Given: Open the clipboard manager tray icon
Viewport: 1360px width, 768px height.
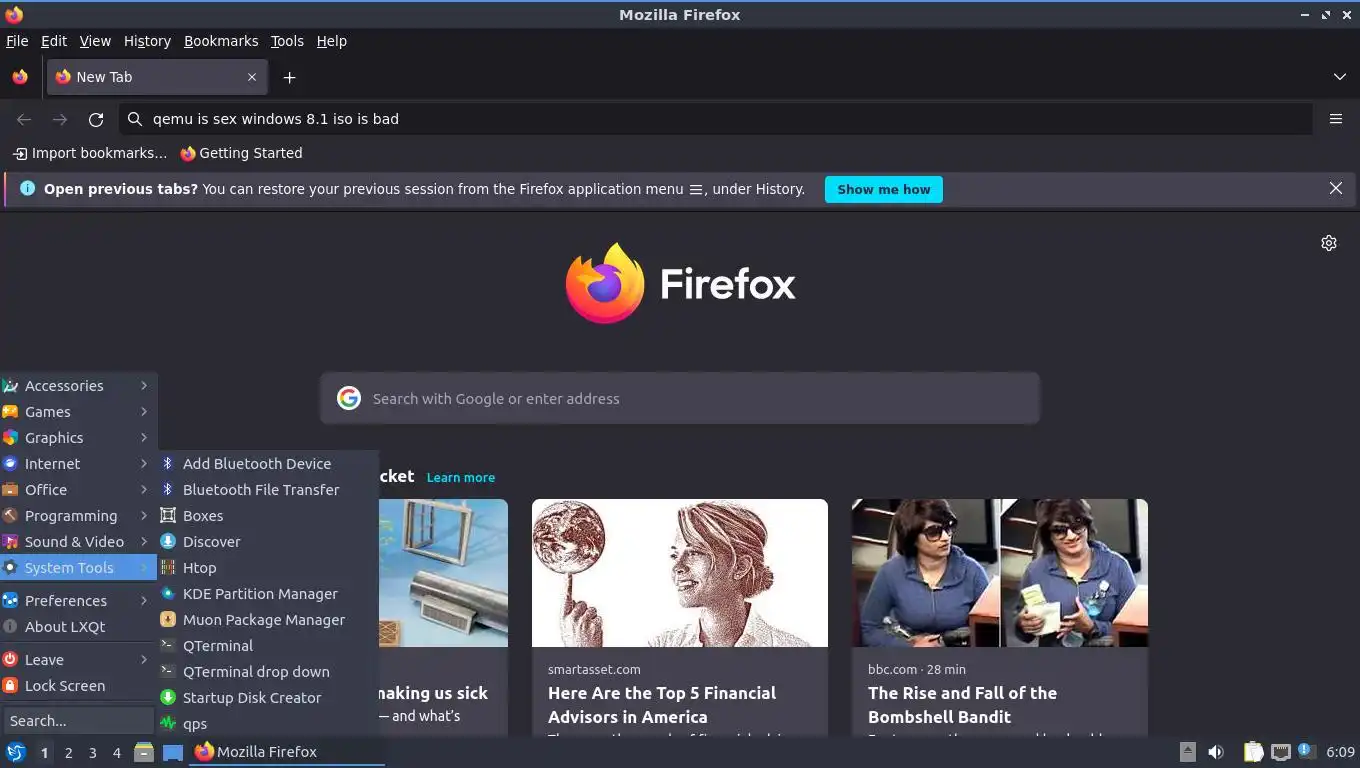Looking at the screenshot, I should (x=1253, y=752).
